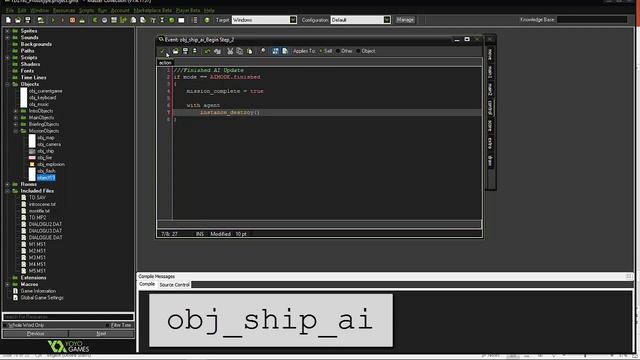Switch to the Source Control tab
This screenshot has height=360, width=640.
point(174,285)
